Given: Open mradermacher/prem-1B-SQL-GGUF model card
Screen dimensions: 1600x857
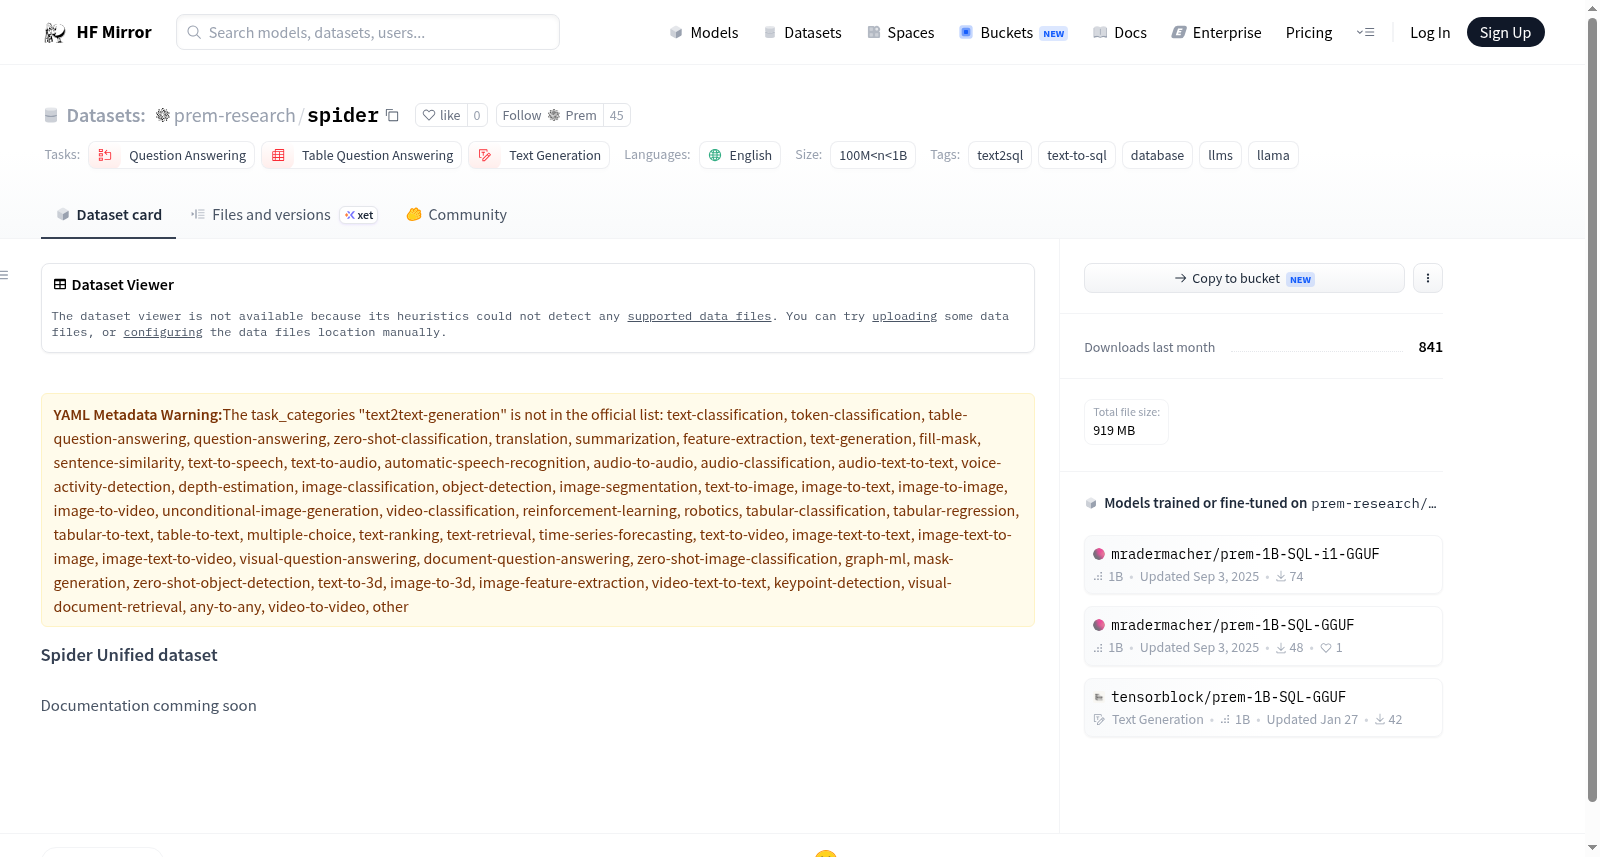Looking at the screenshot, I should (1263, 636).
